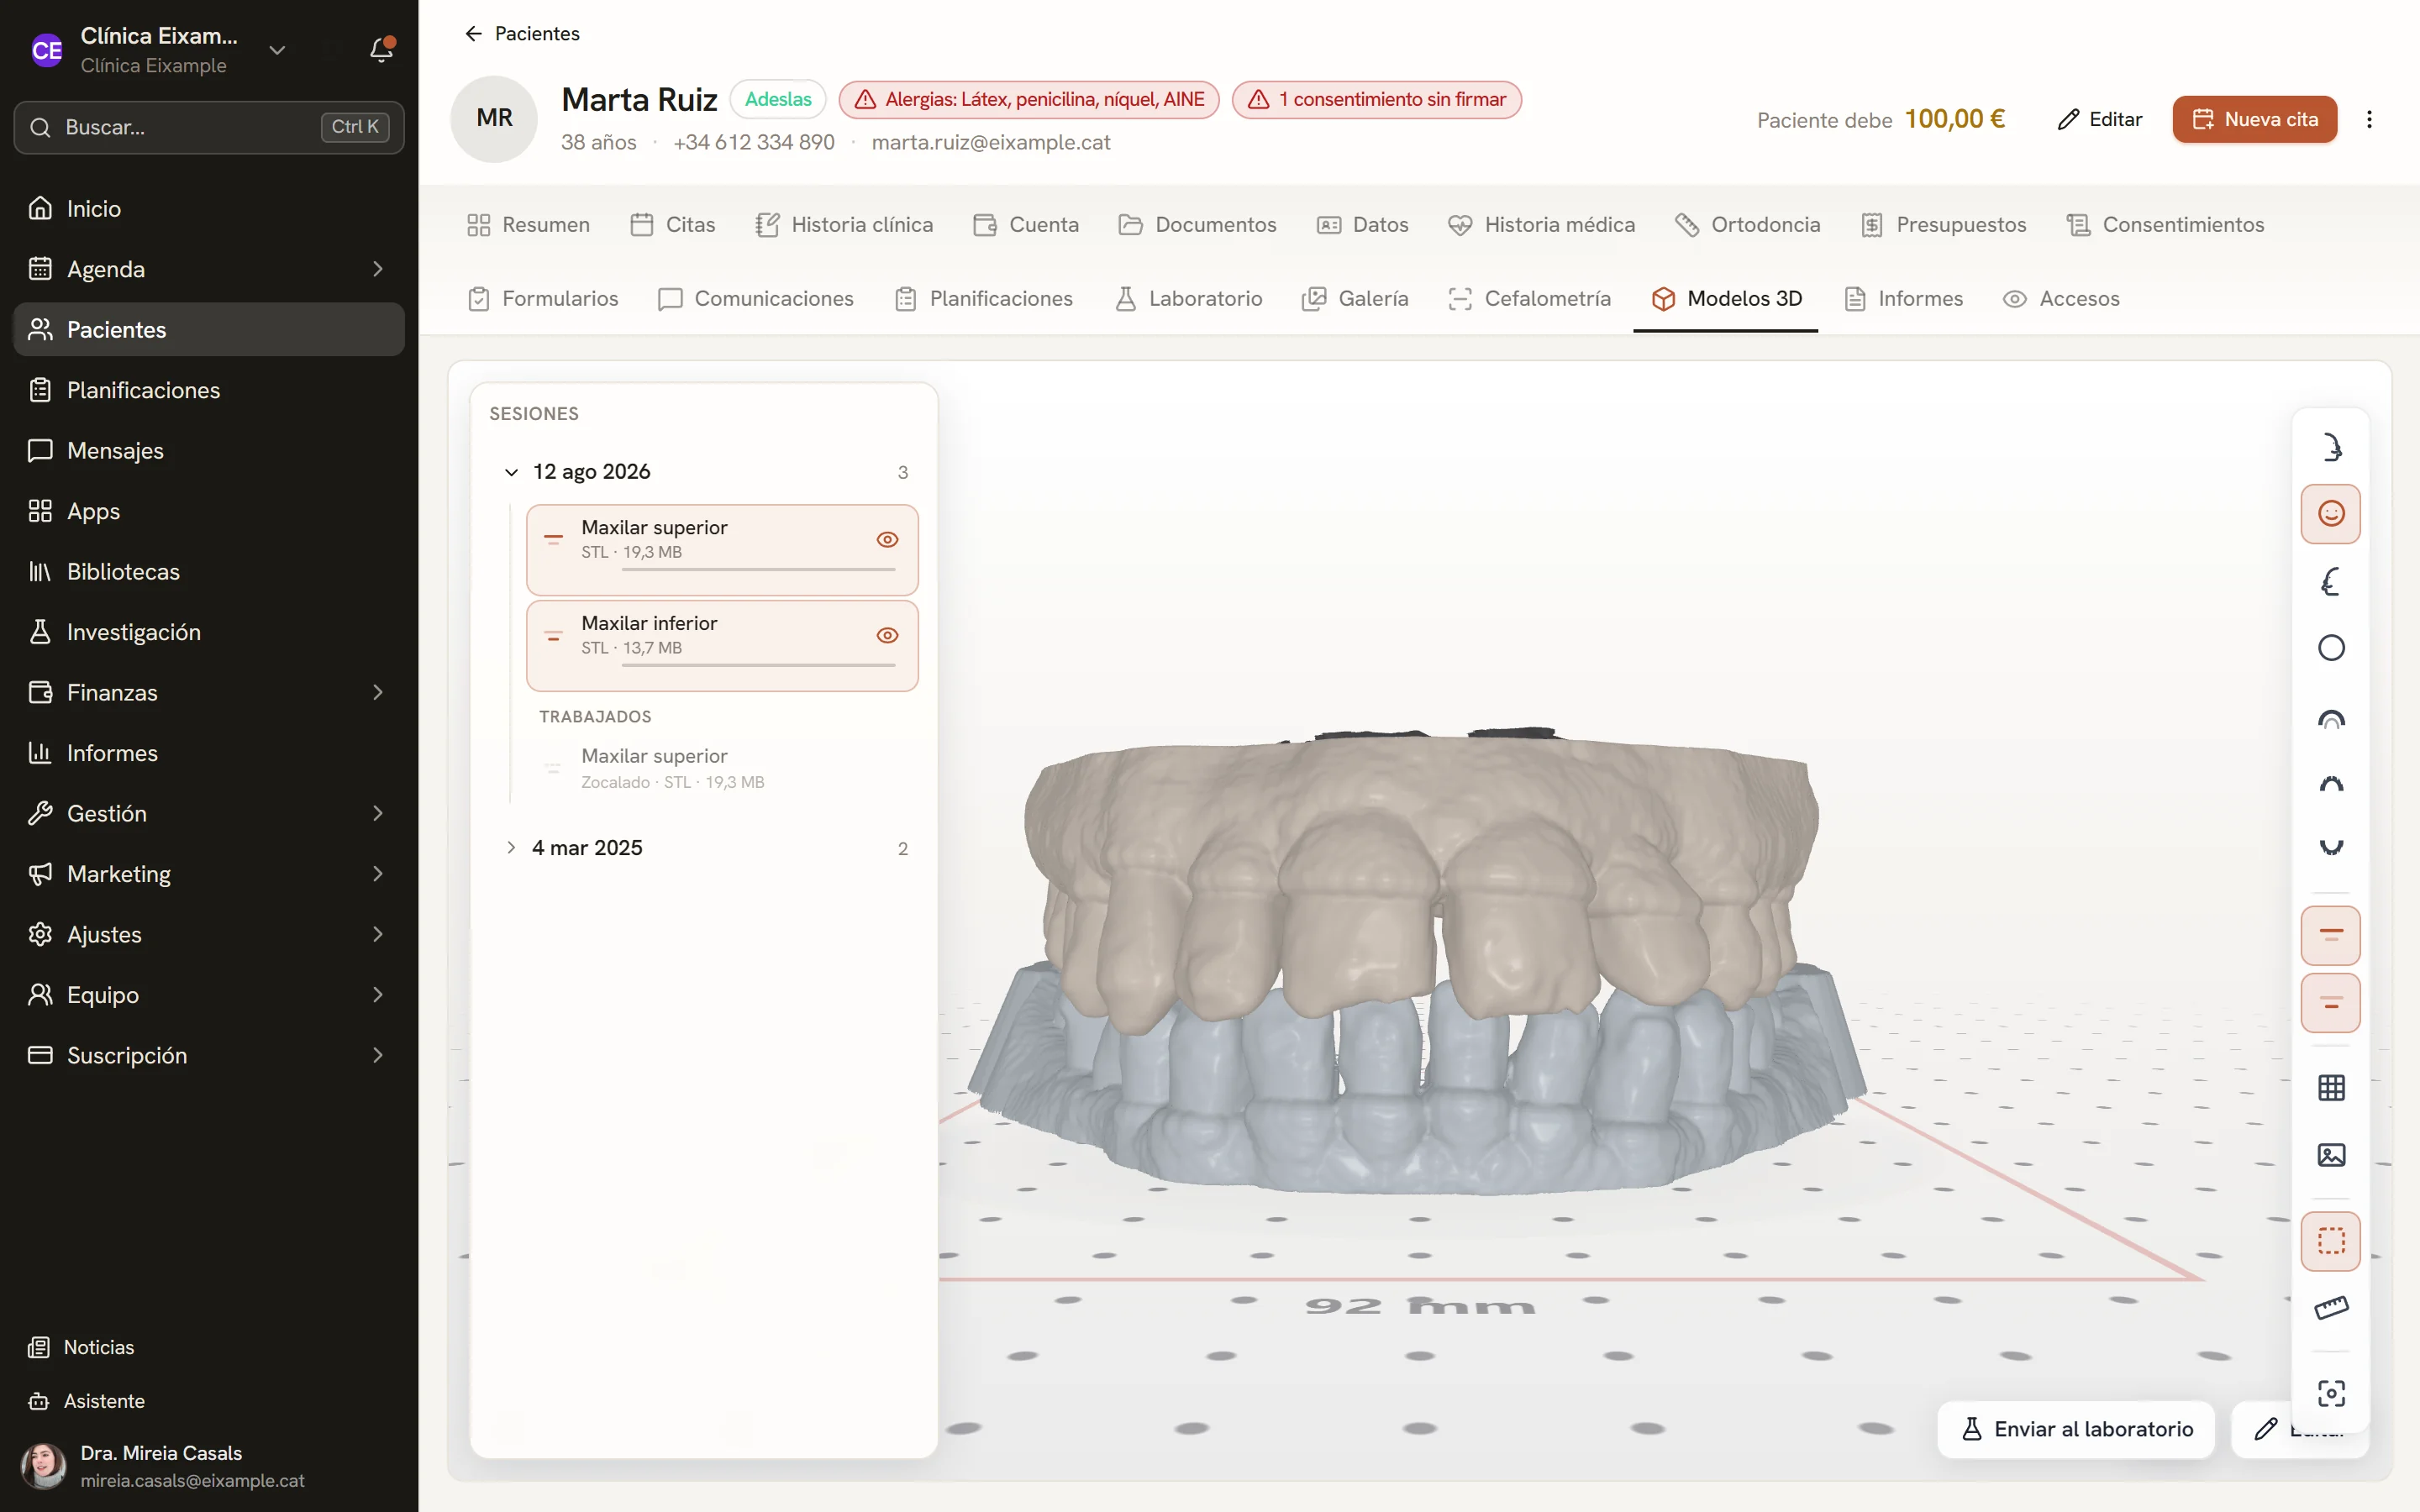Click the recenter focus icon in viewer toolbar
The image size is (2420, 1512).
click(2330, 1393)
